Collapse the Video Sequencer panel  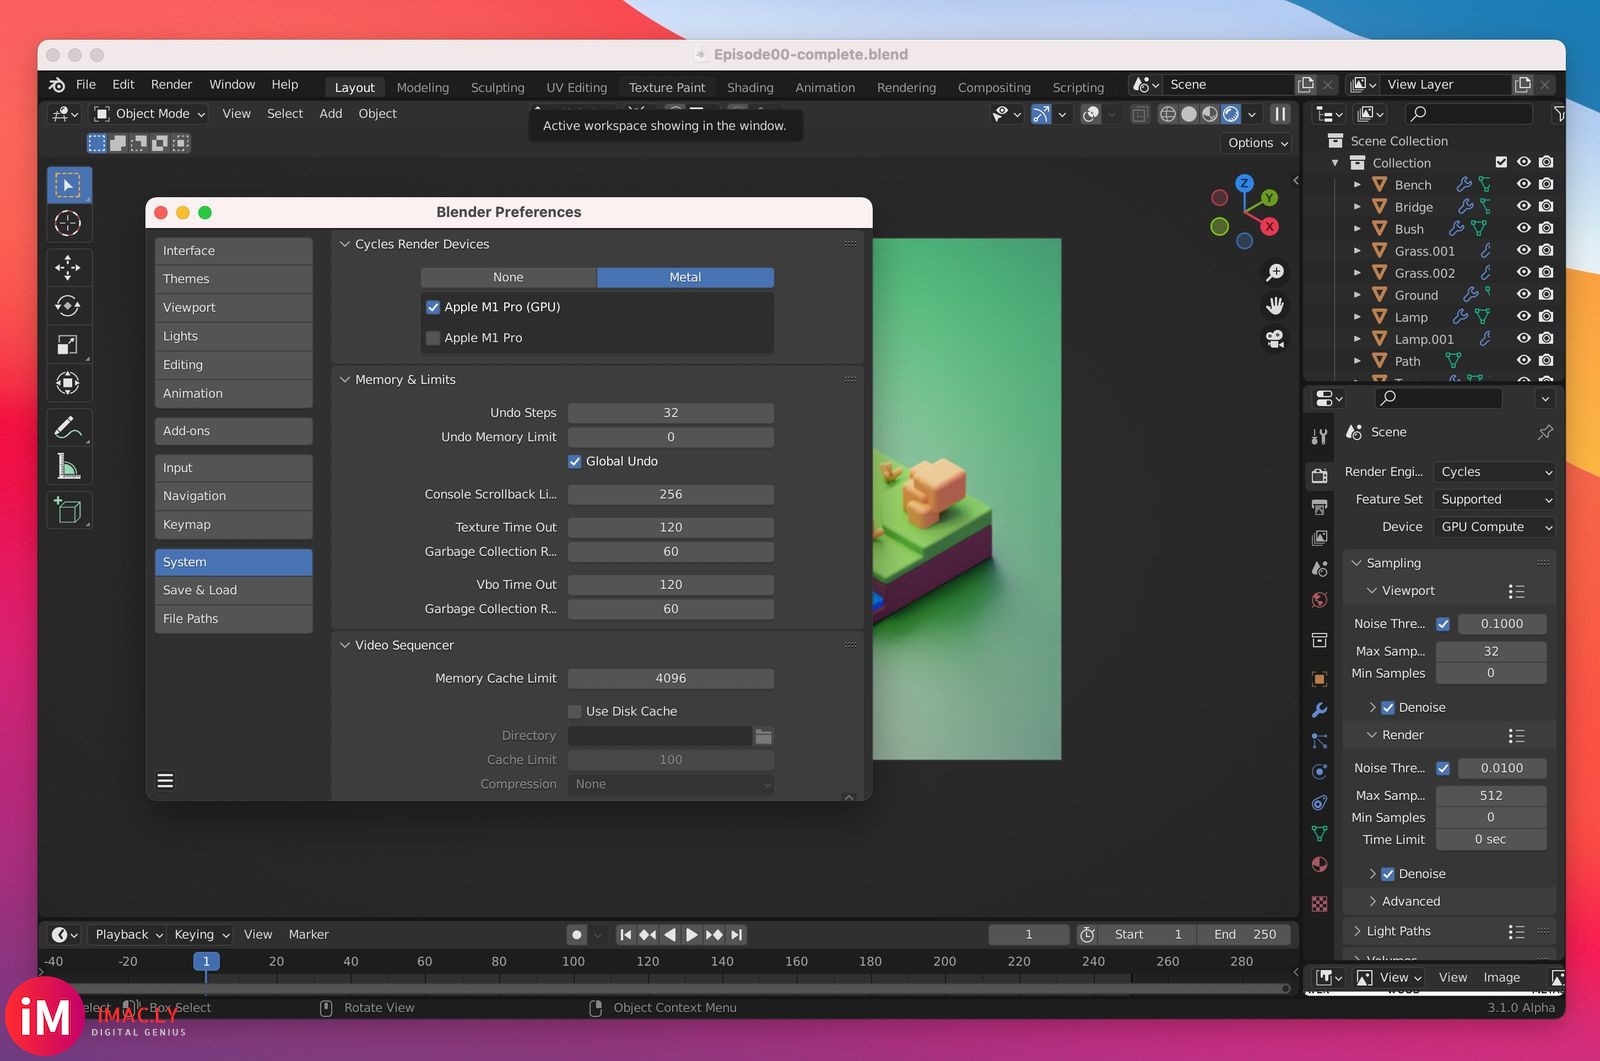(x=345, y=646)
